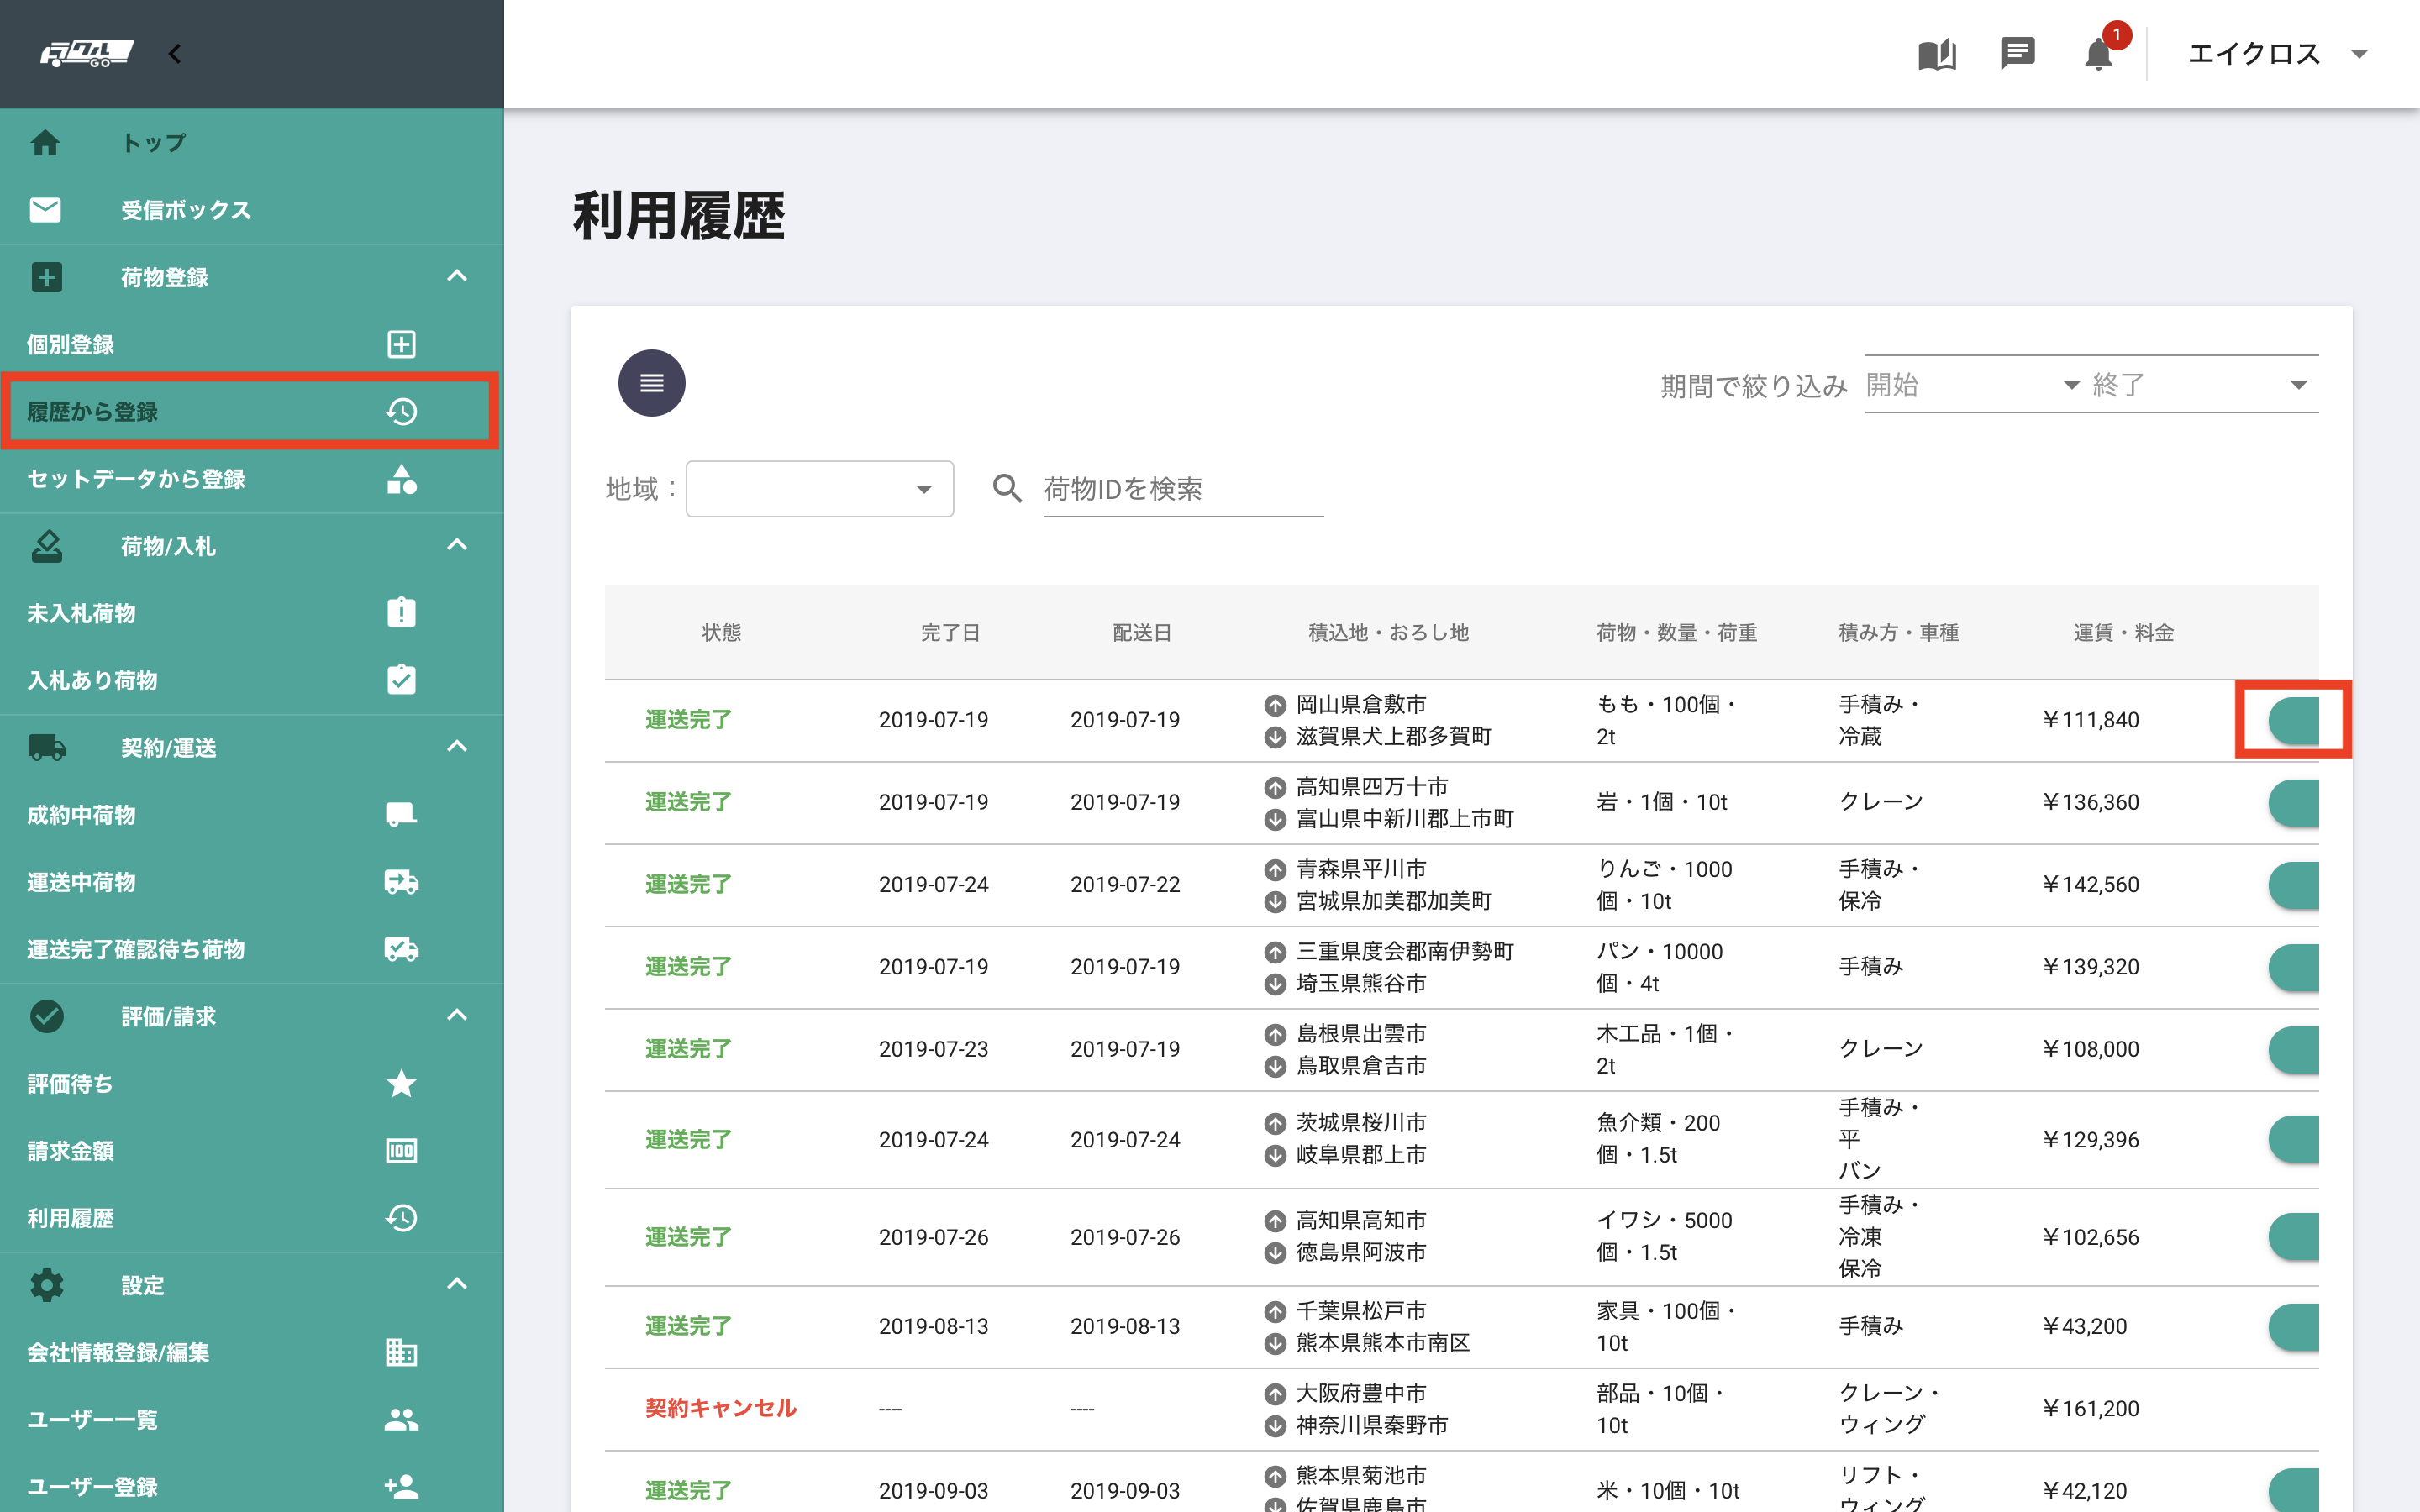Focus the 荷物IDを検索 input field
2420x1512 pixels.
[x=1182, y=489]
